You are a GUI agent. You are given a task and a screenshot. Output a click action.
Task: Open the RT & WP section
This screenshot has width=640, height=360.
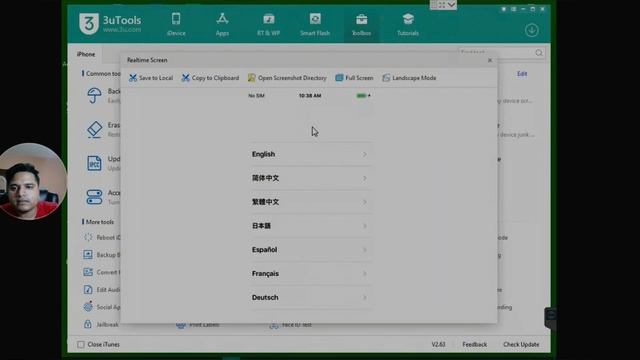[x=269, y=24]
